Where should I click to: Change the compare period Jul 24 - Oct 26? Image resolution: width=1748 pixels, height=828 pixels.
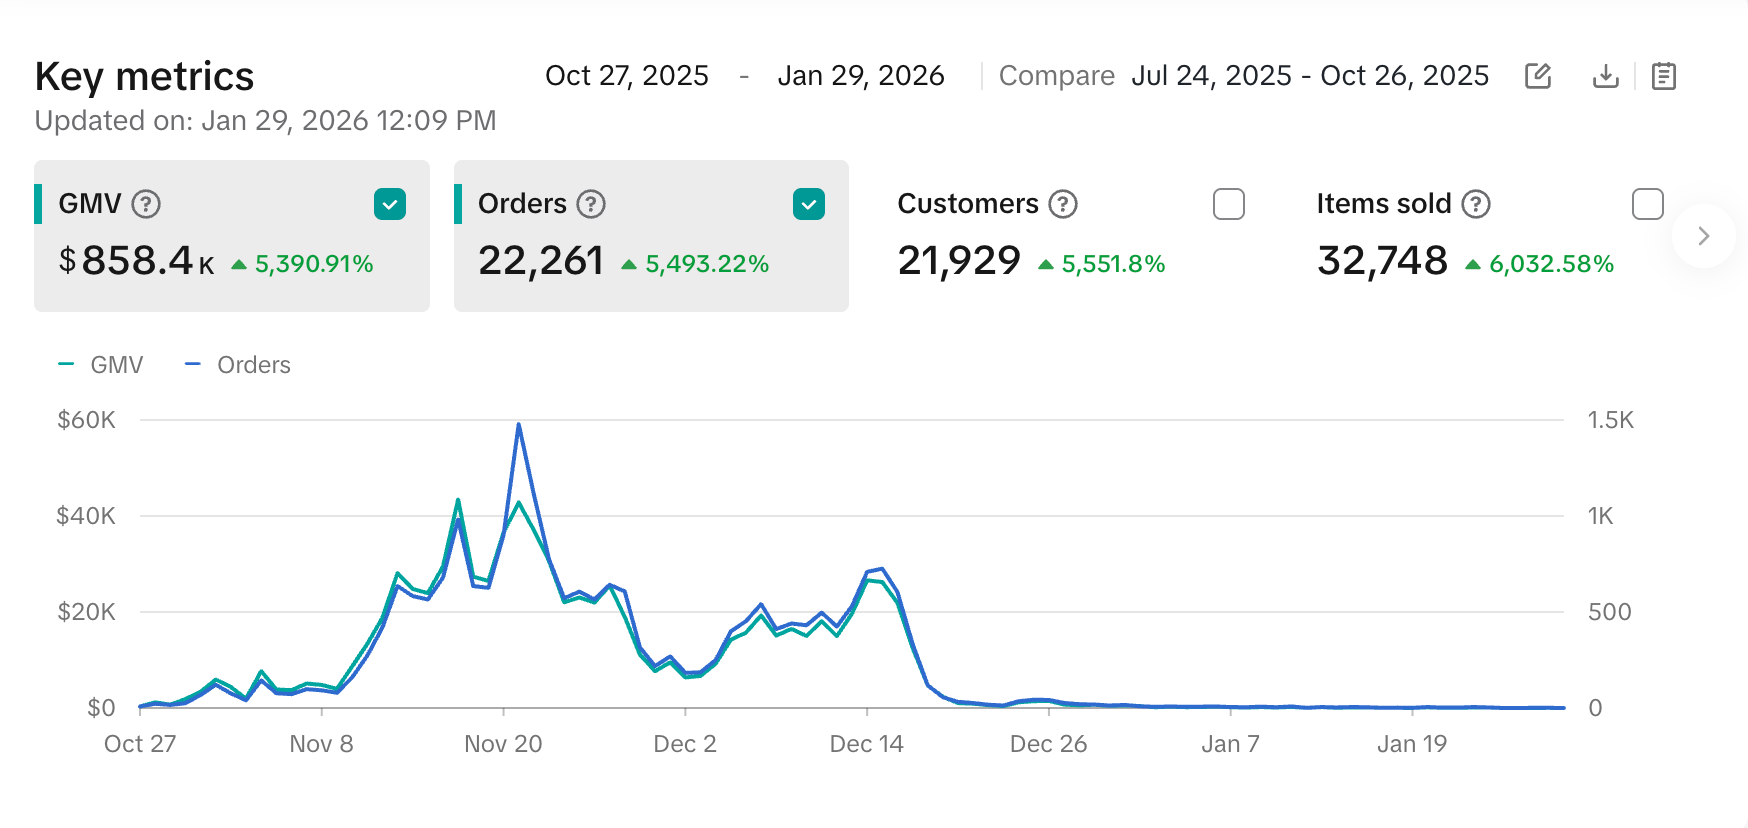tap(1309, 76)
